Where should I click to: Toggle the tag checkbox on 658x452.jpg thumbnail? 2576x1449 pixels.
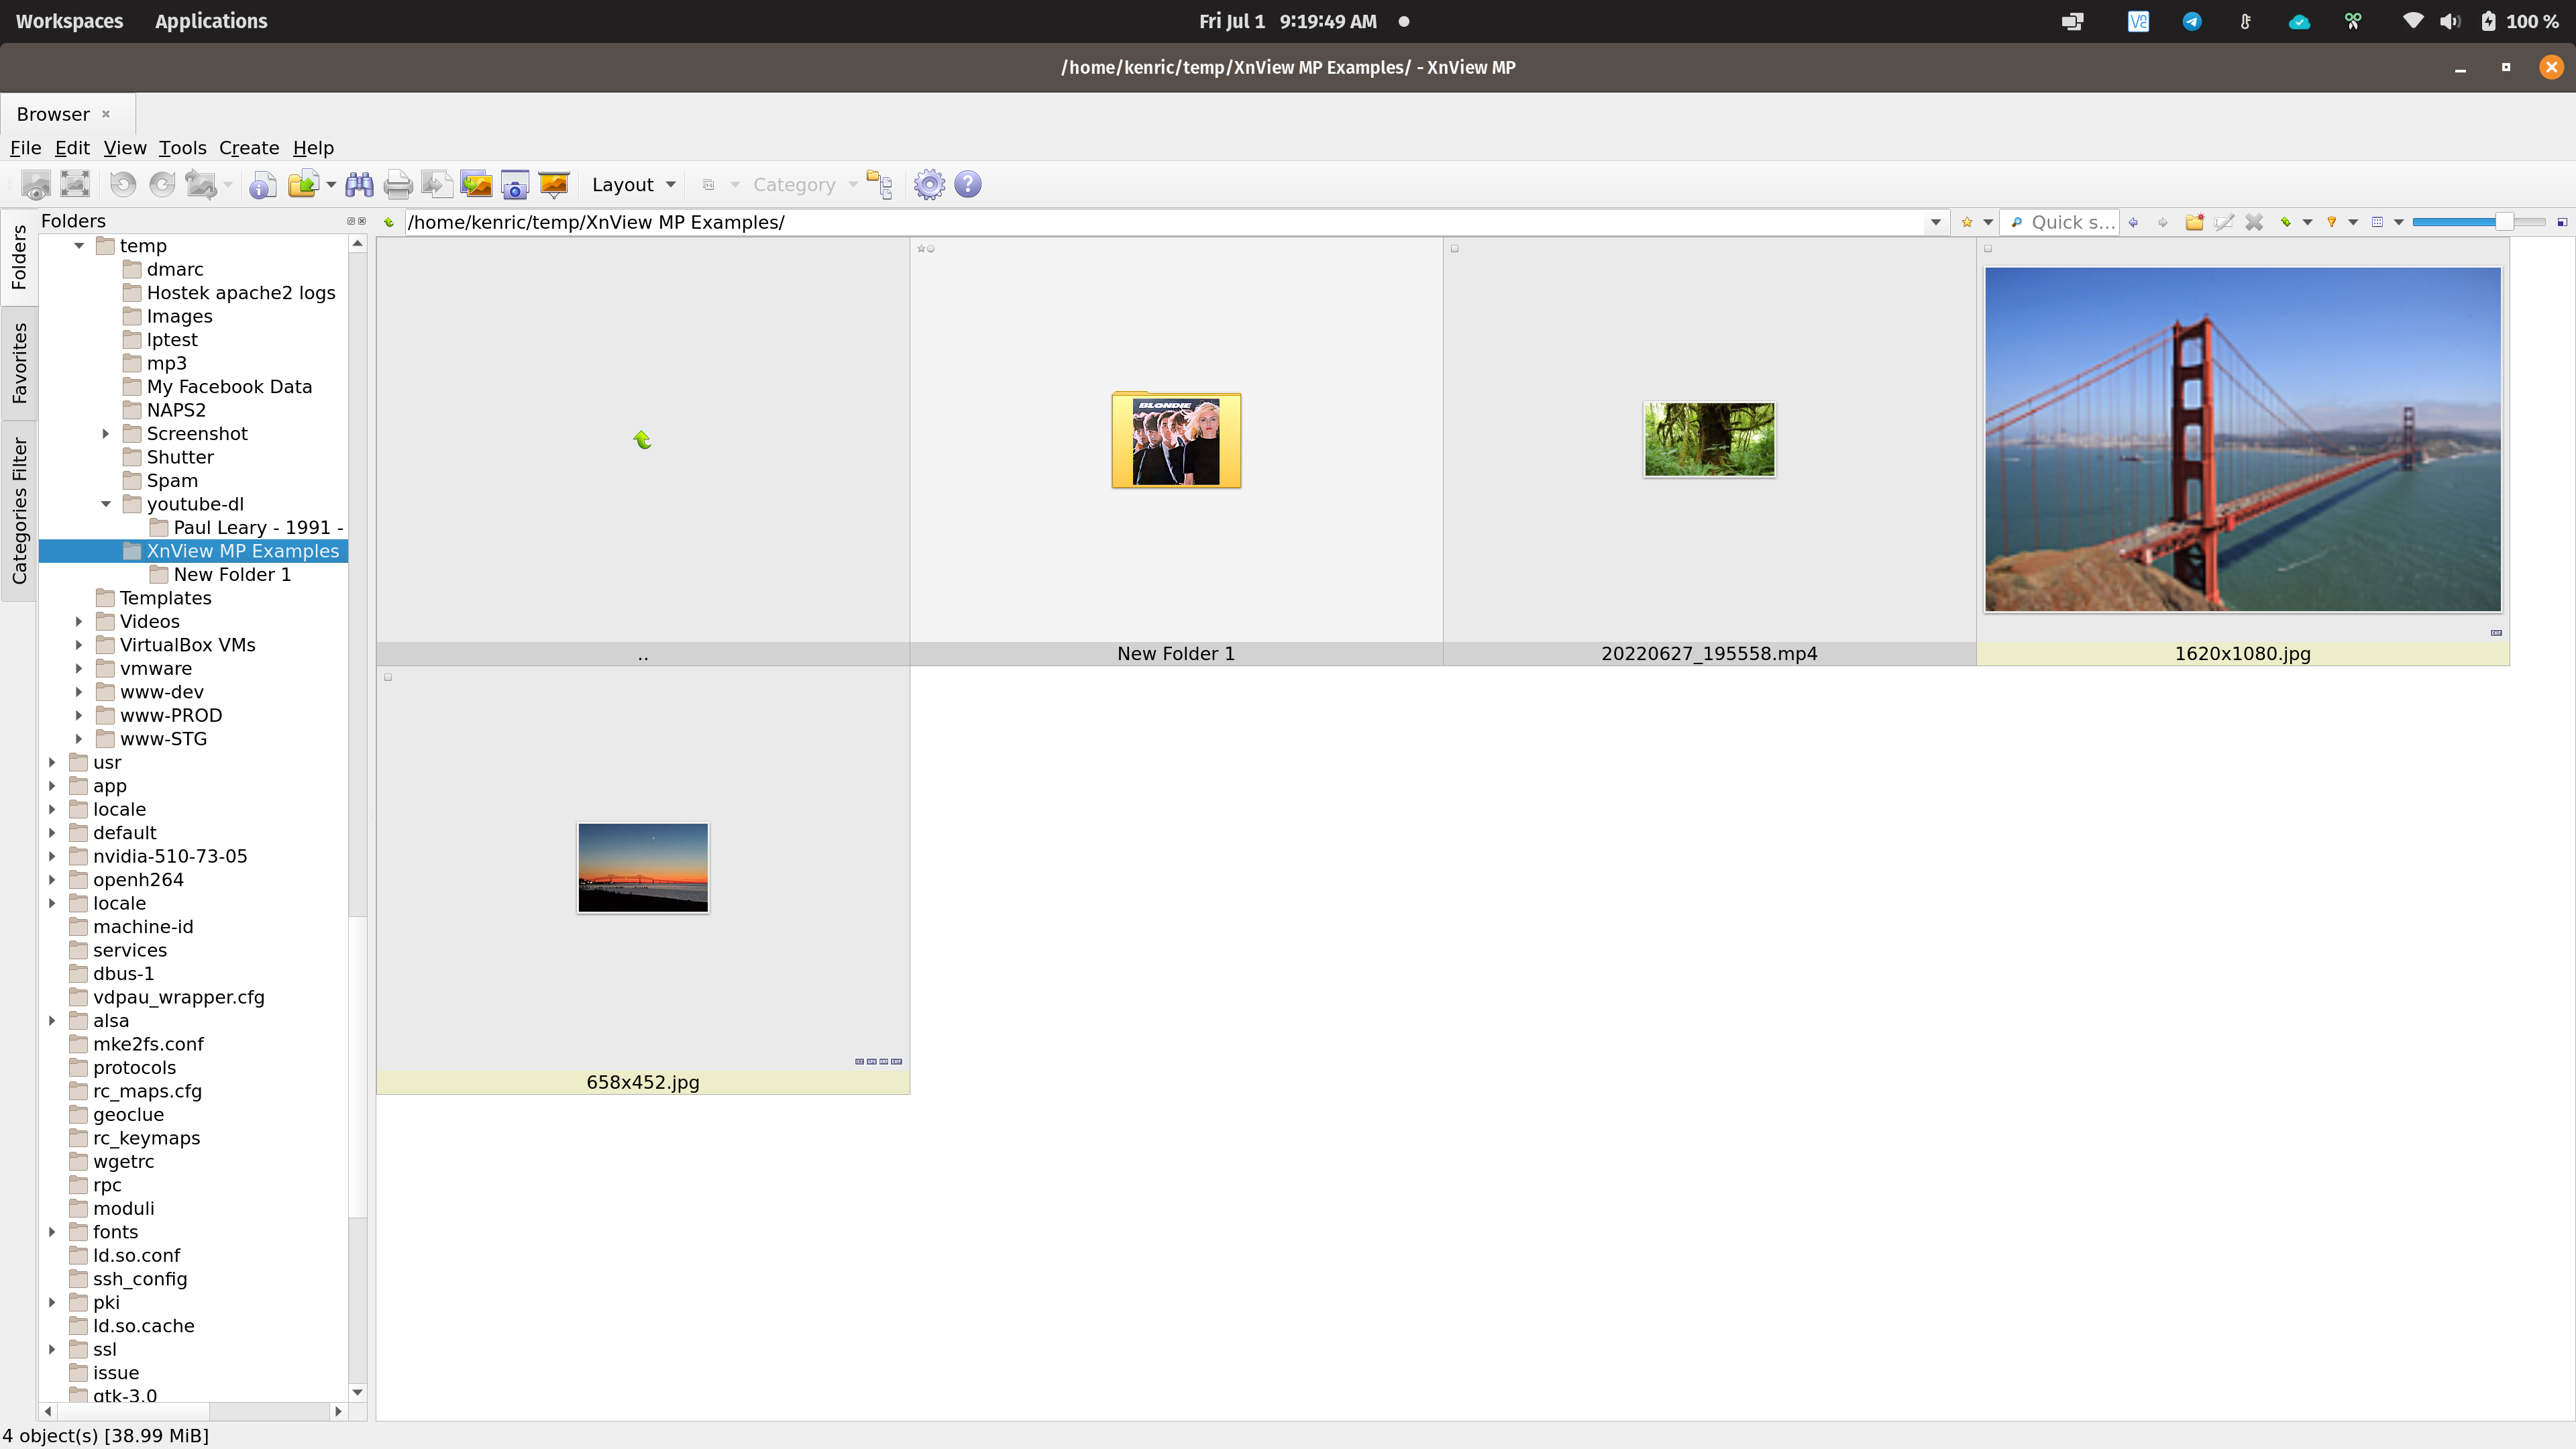coord(388,677)
